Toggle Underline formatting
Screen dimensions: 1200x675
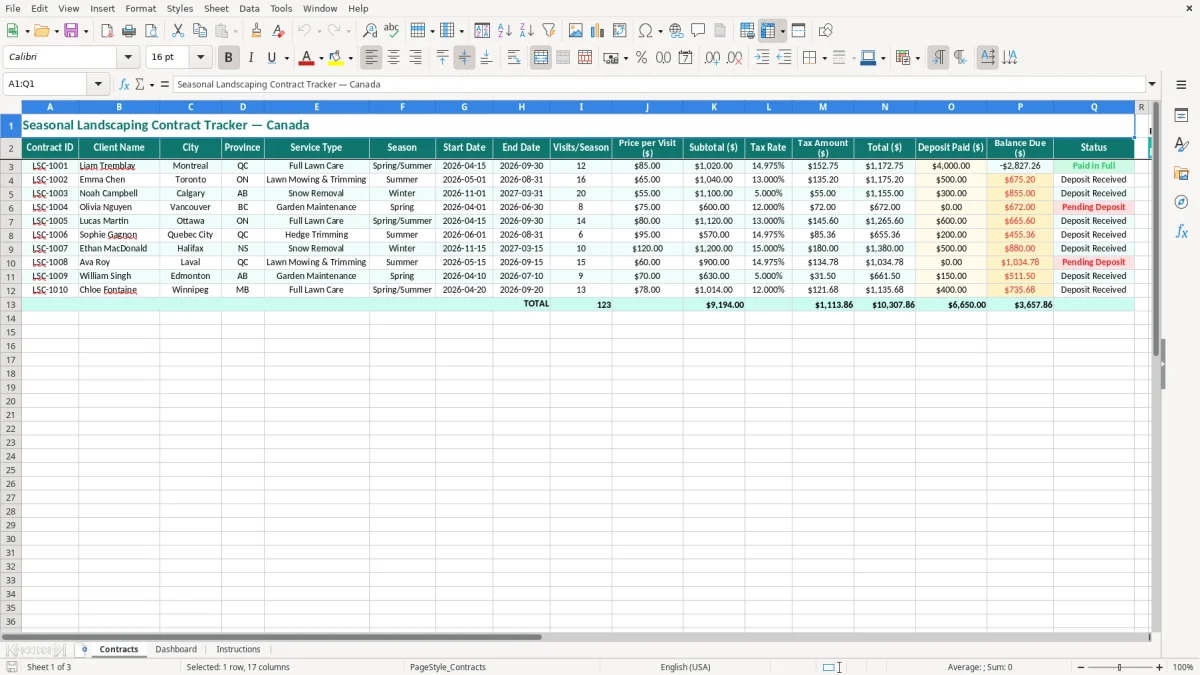click(x=271, y=58)
